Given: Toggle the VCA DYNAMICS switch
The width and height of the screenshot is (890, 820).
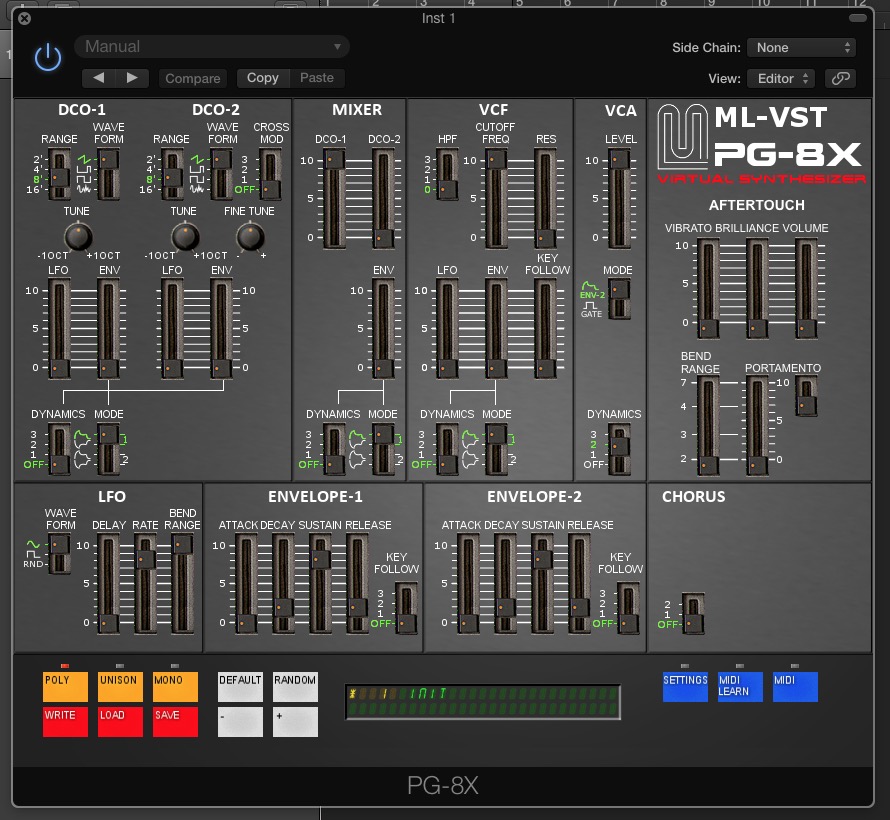Looking at the screenshot, I should pyautogui.click(x=619, y=449).
